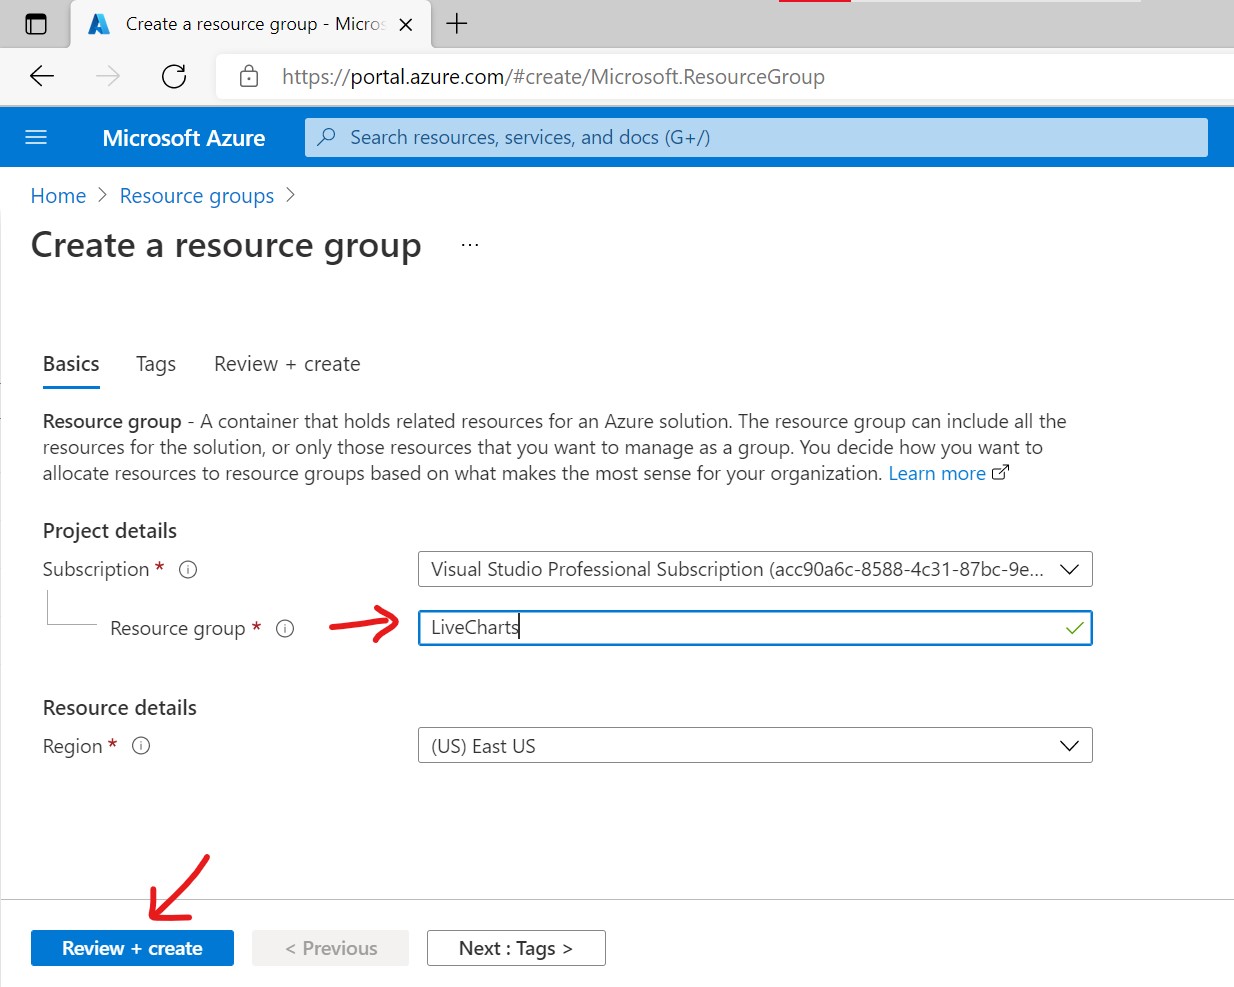This screenshot has height=987, width=1234.
Task: Follow the Learn more link
Action: click(x=937, y=474)
